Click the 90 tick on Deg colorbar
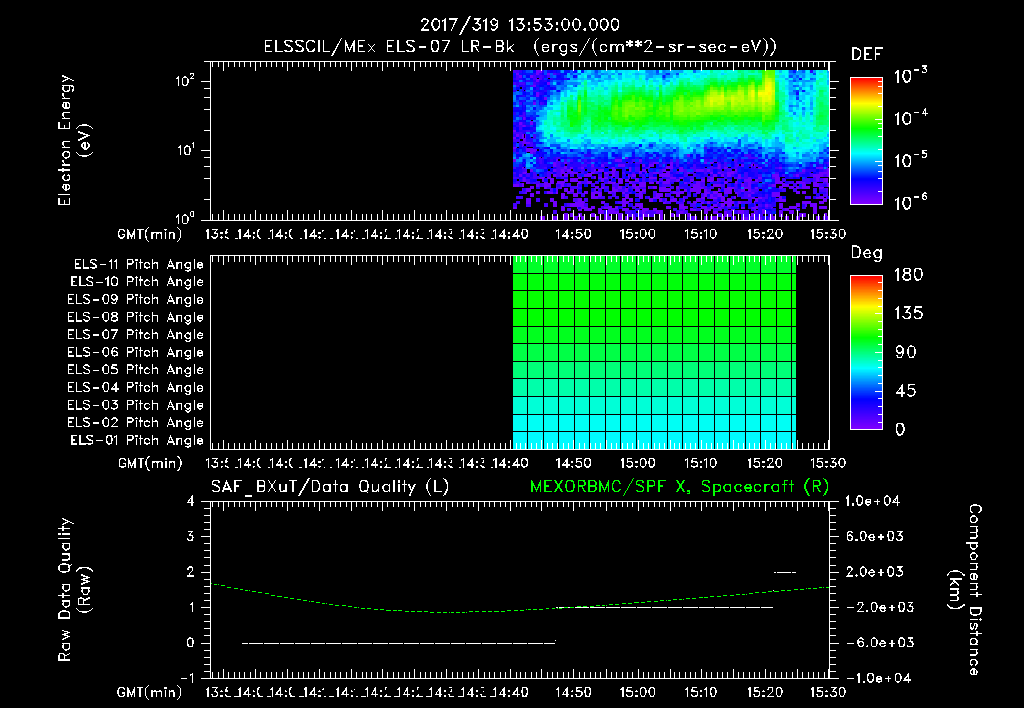1024x708 pixels. click(x=905, y=353)
